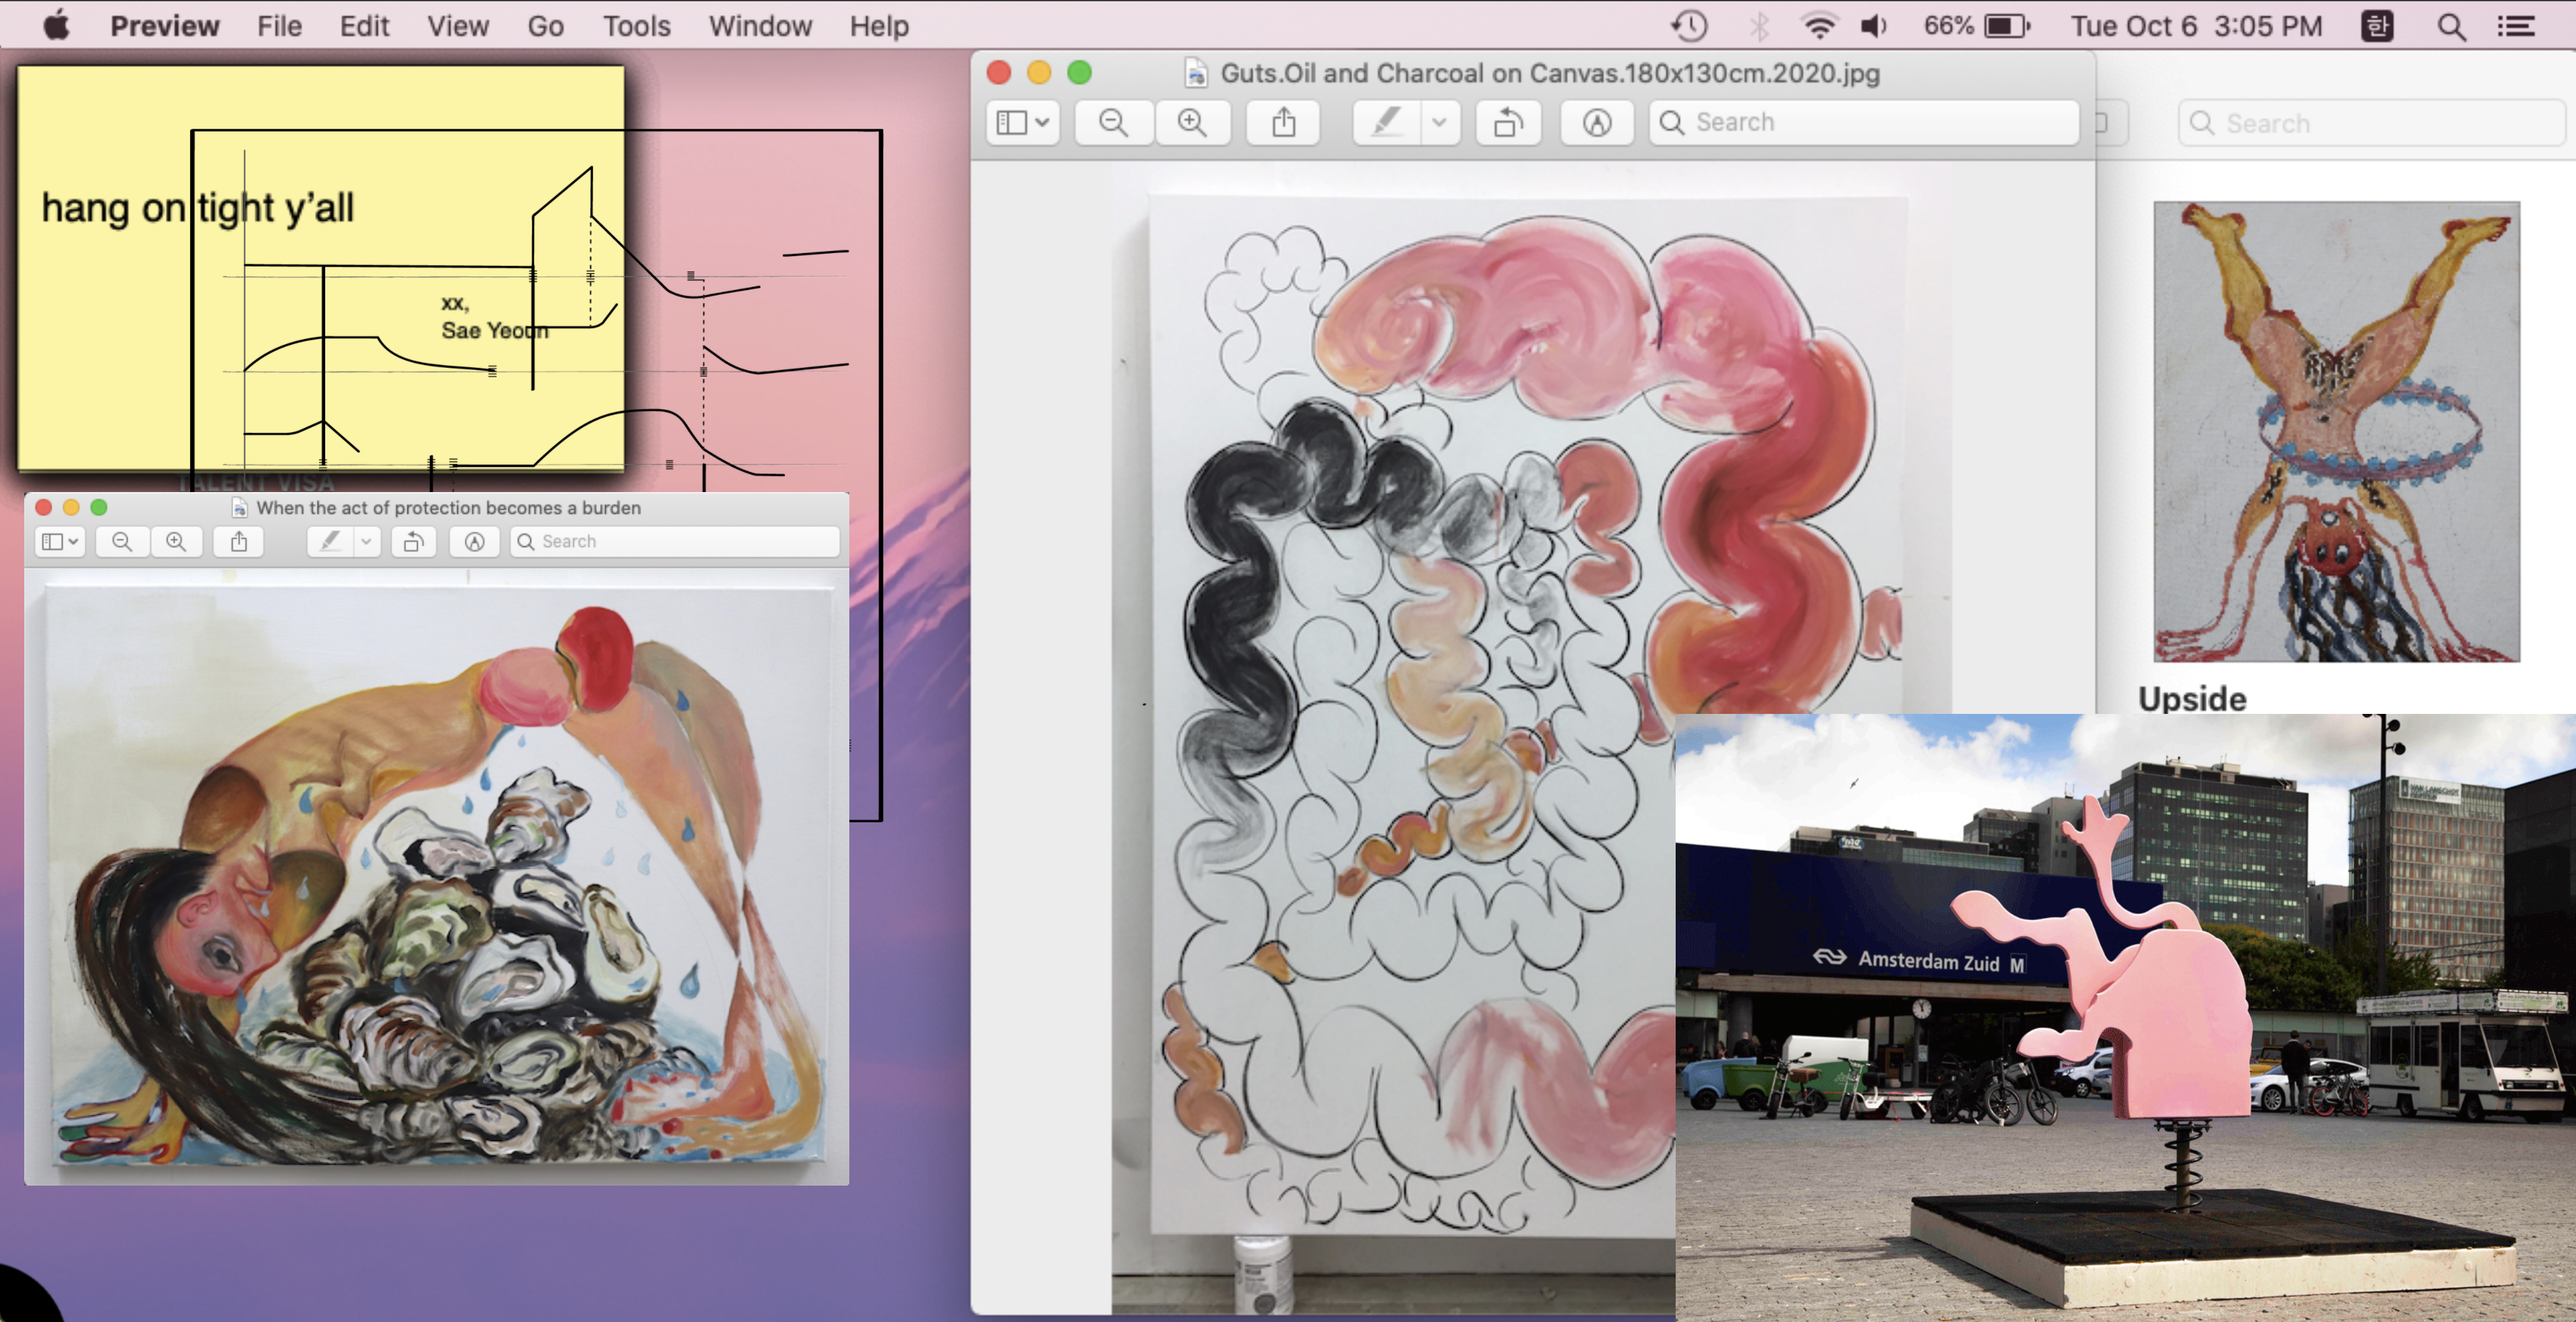Open the Tools menu

tap(636, 25)
